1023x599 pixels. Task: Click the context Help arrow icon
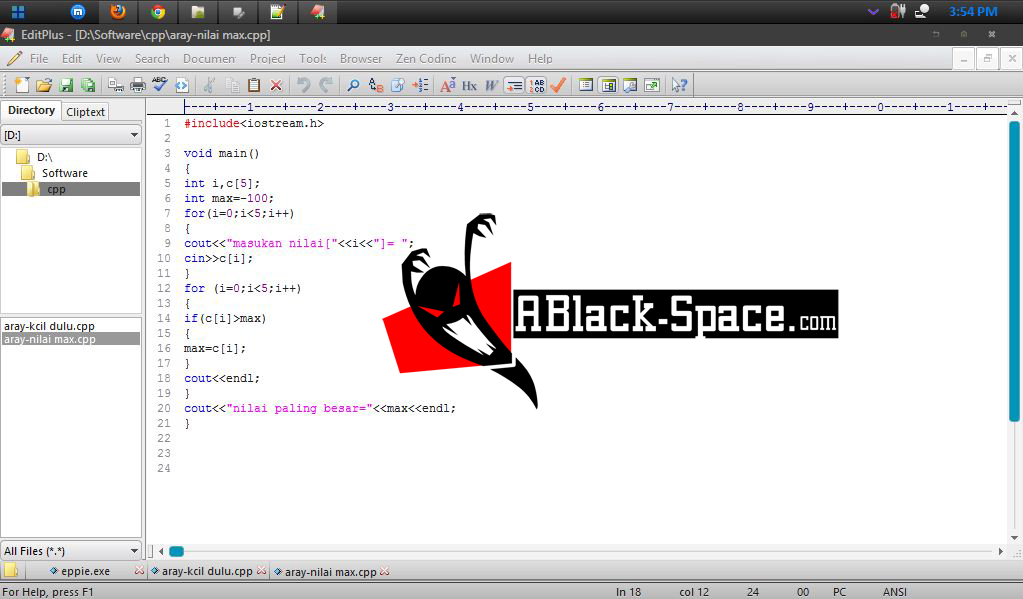679,85
